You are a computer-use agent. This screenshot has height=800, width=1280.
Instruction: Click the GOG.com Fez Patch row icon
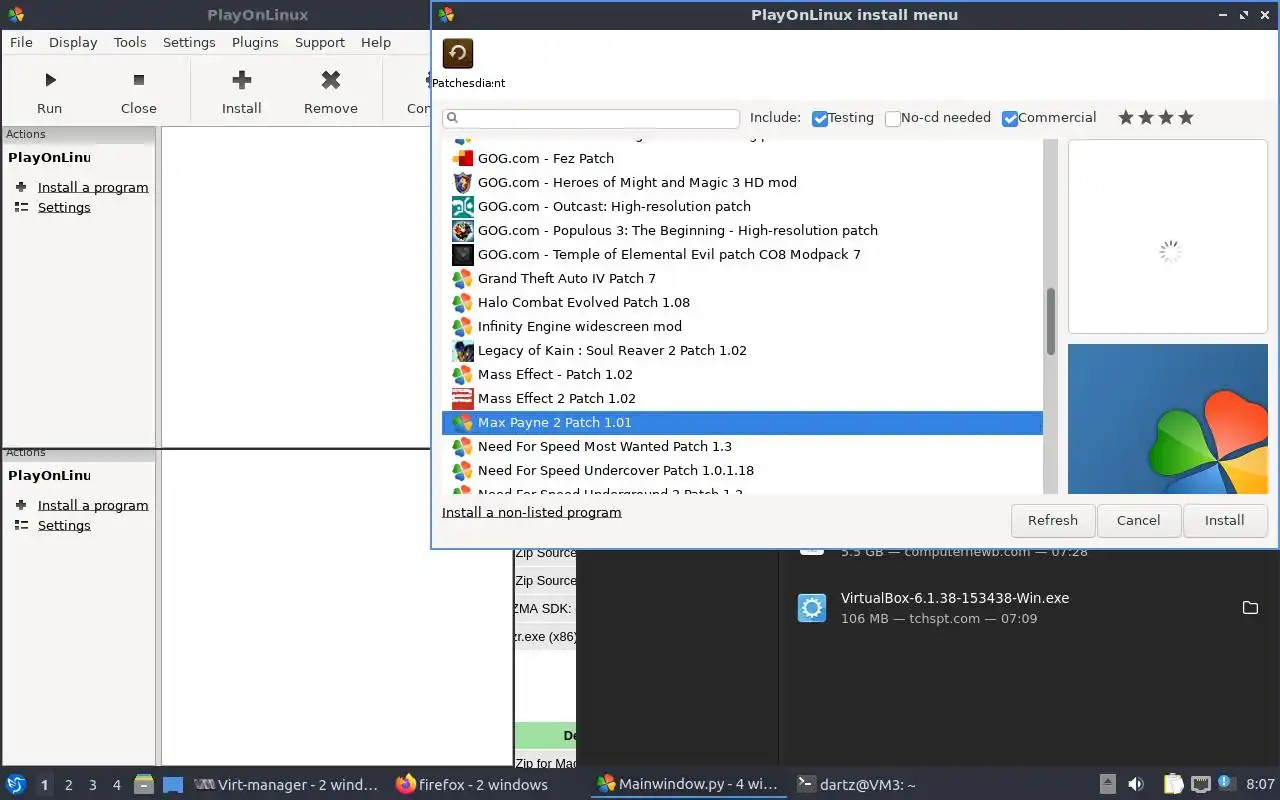coord(462,158)
